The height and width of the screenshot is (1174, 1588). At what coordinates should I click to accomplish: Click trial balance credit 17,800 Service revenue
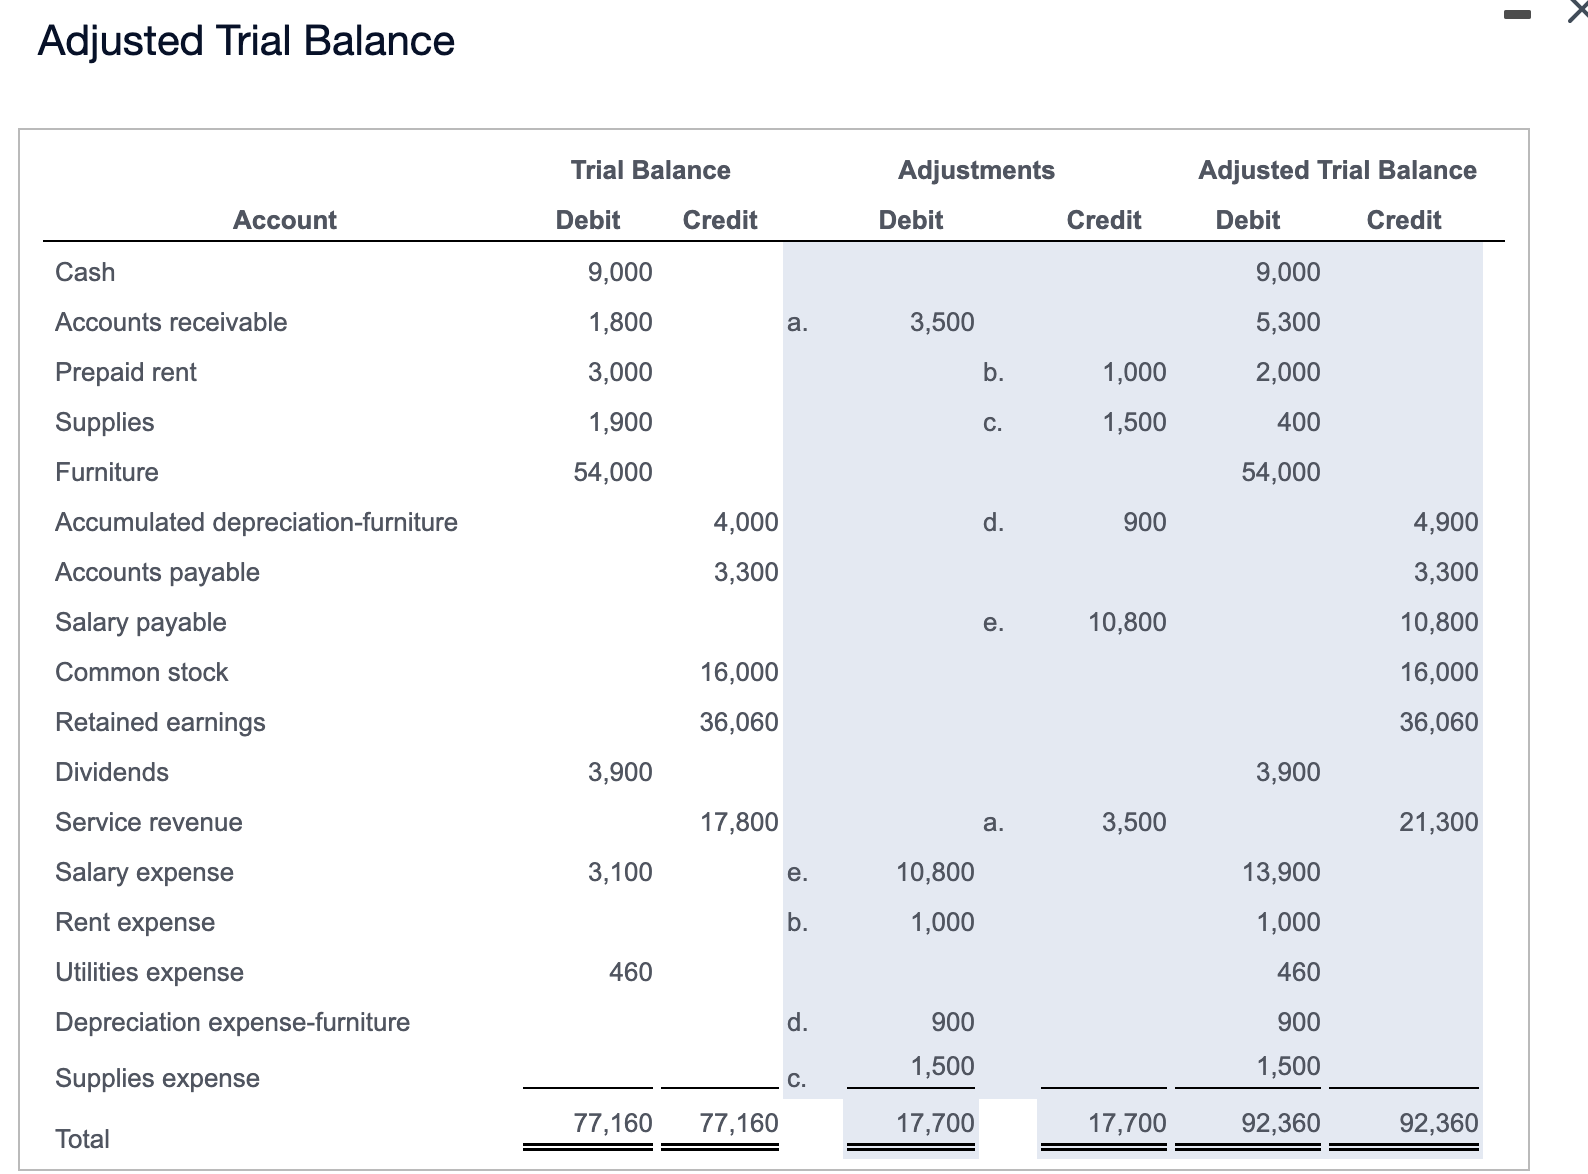(x=739, y=822)
